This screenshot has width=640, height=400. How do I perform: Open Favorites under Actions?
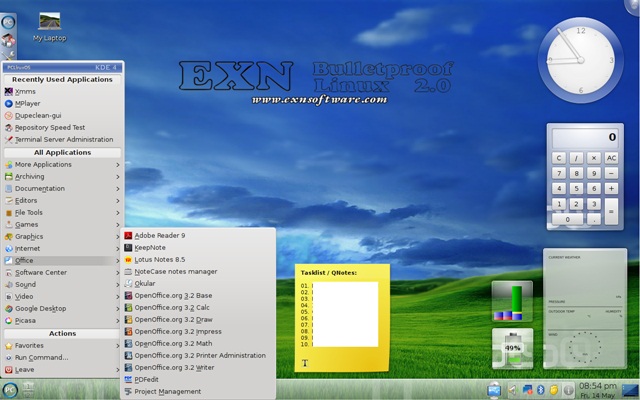[62, 345]
